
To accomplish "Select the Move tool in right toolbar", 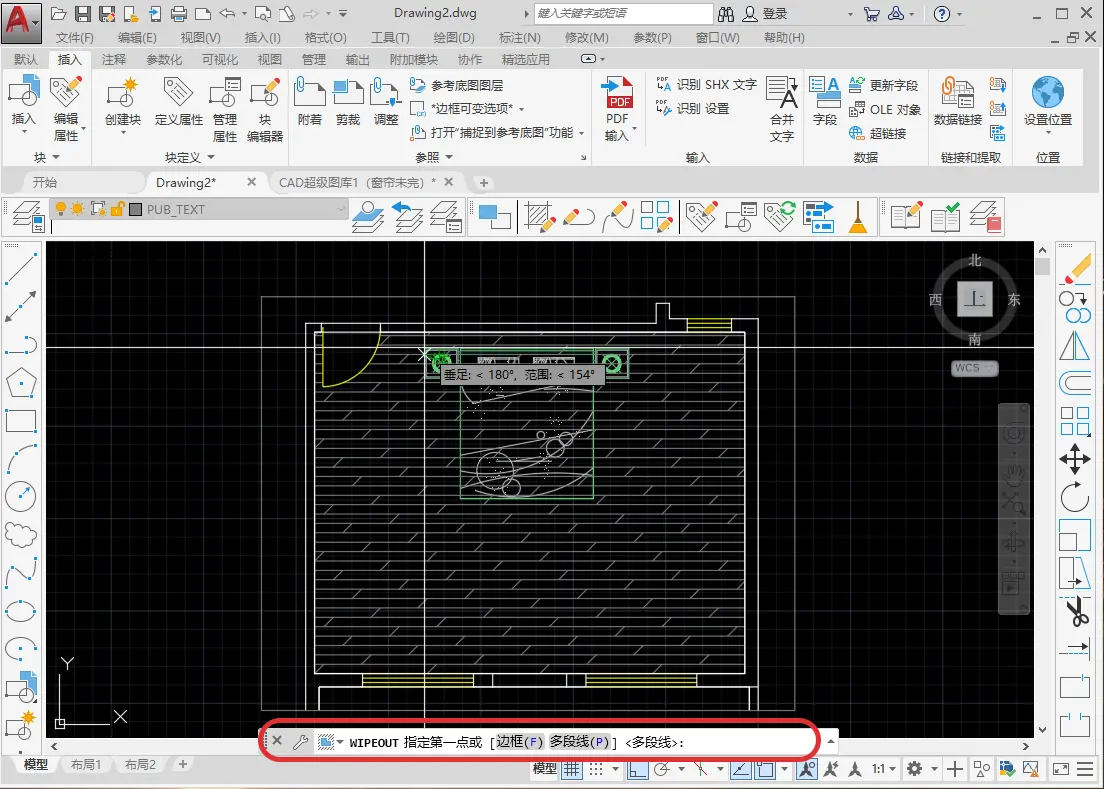I will point(1074,460).
